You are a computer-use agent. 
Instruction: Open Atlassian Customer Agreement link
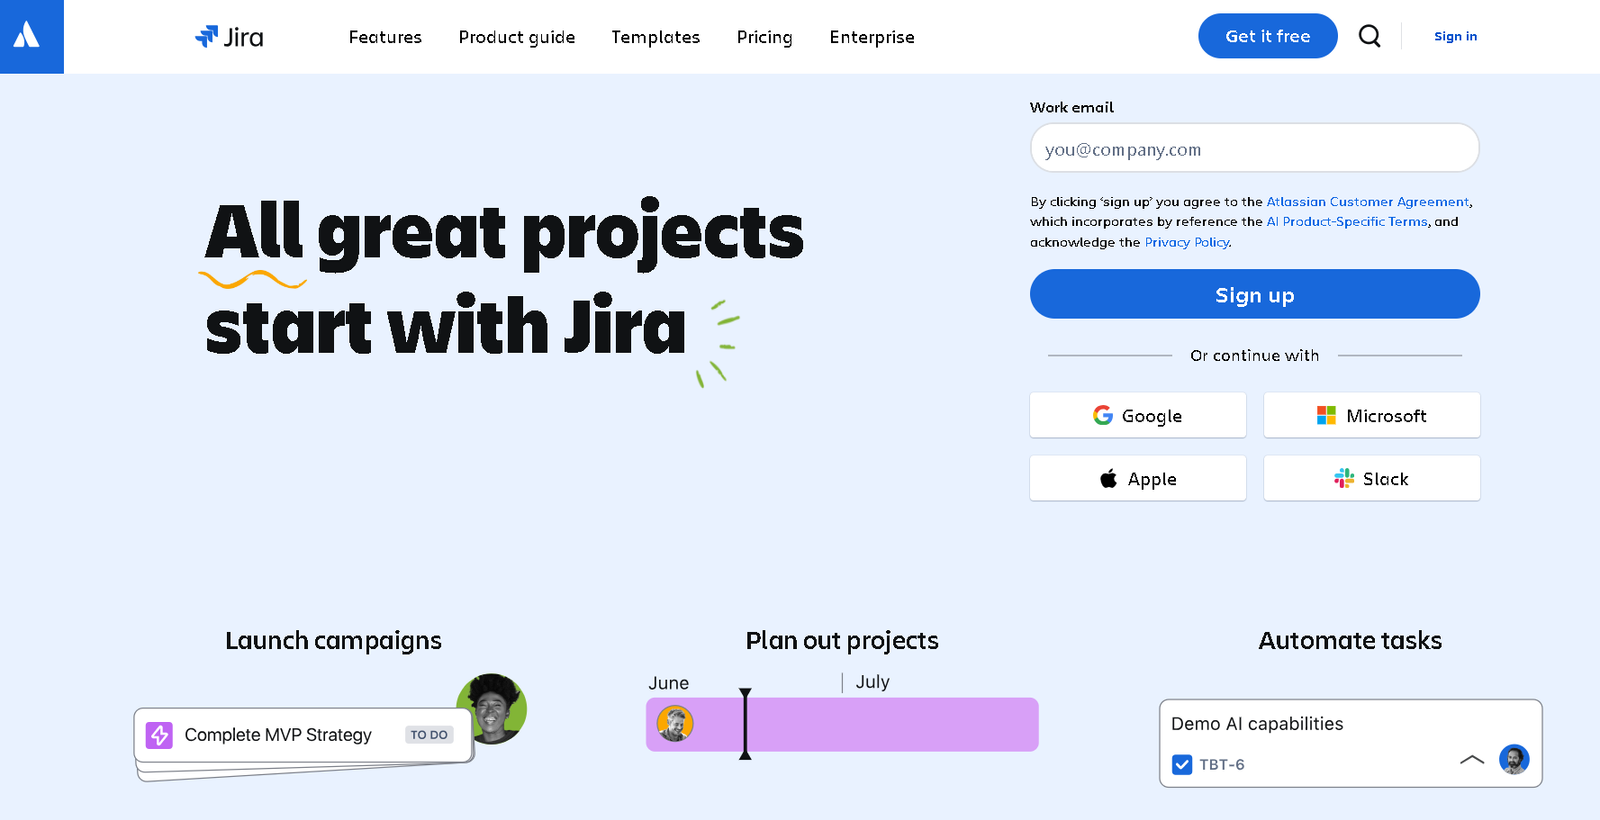click(1368, 201)
